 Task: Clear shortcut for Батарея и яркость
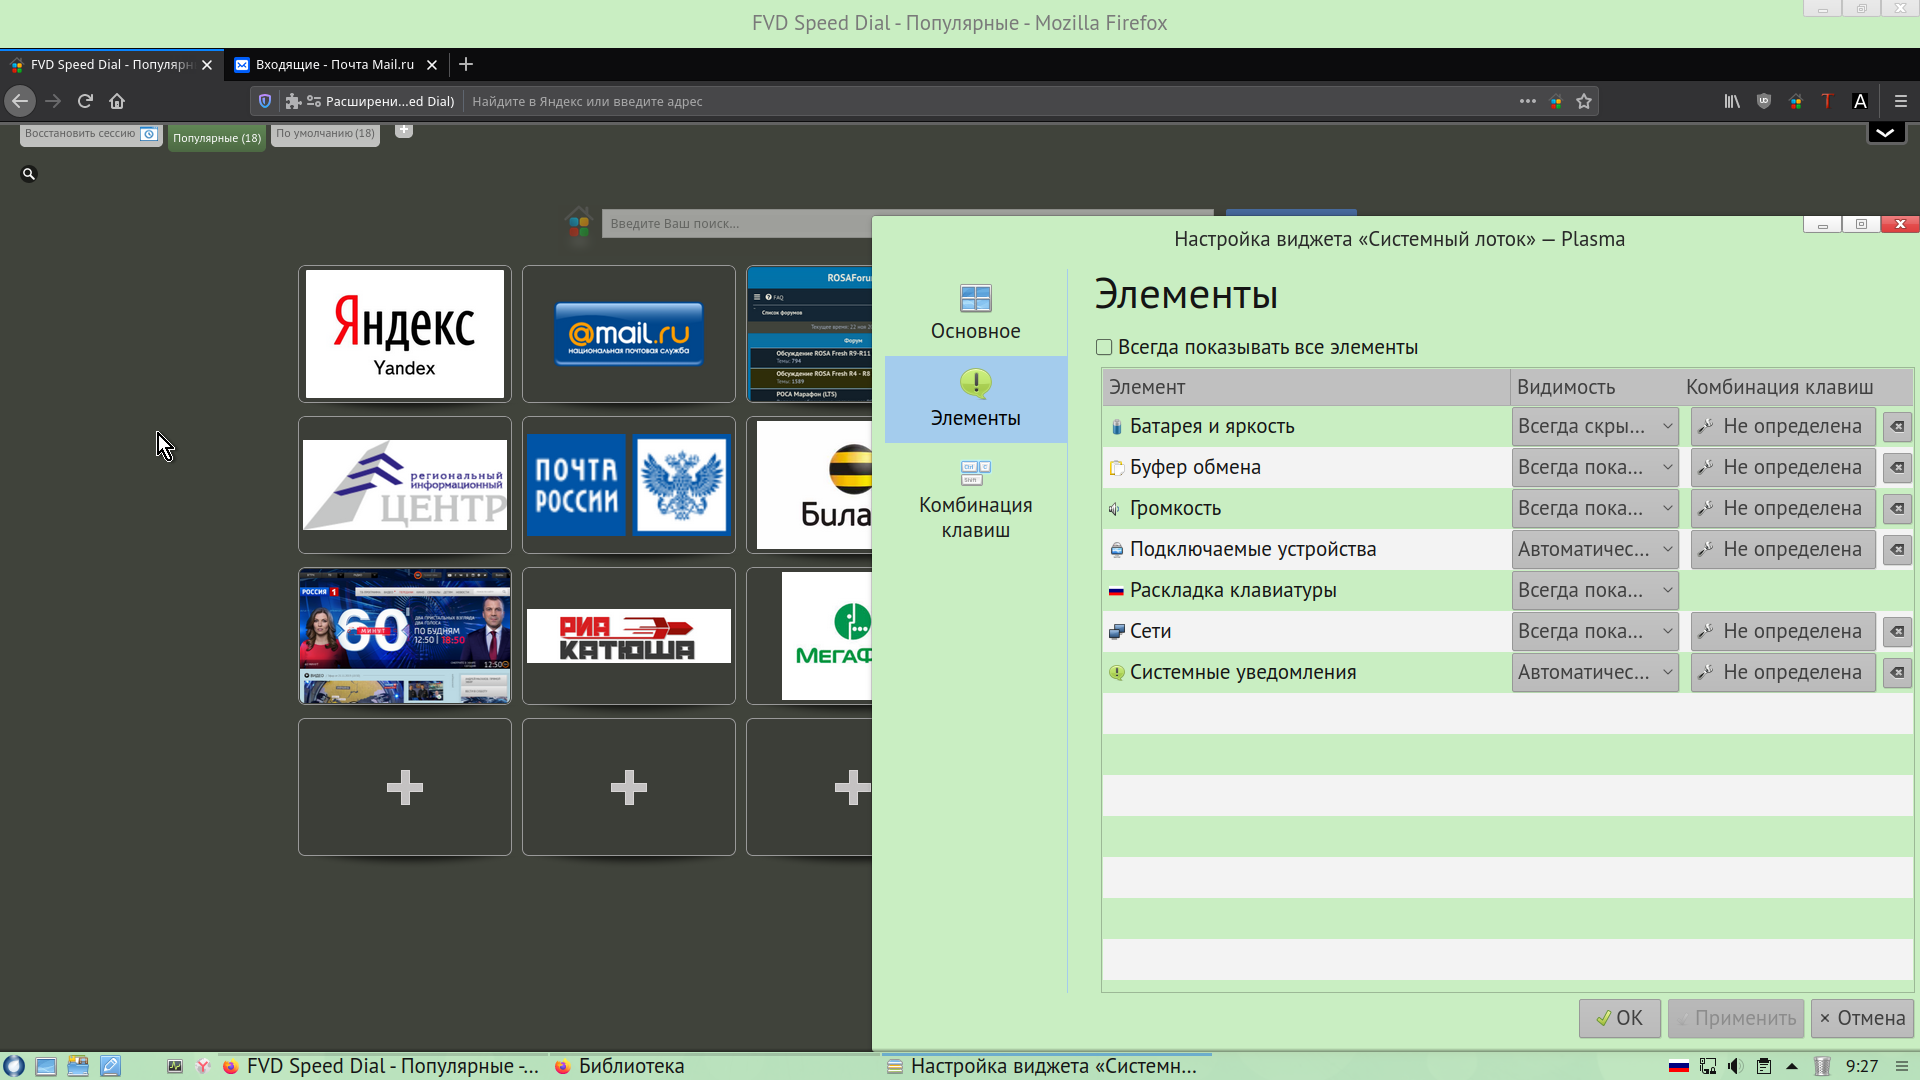click(1897, 427)
